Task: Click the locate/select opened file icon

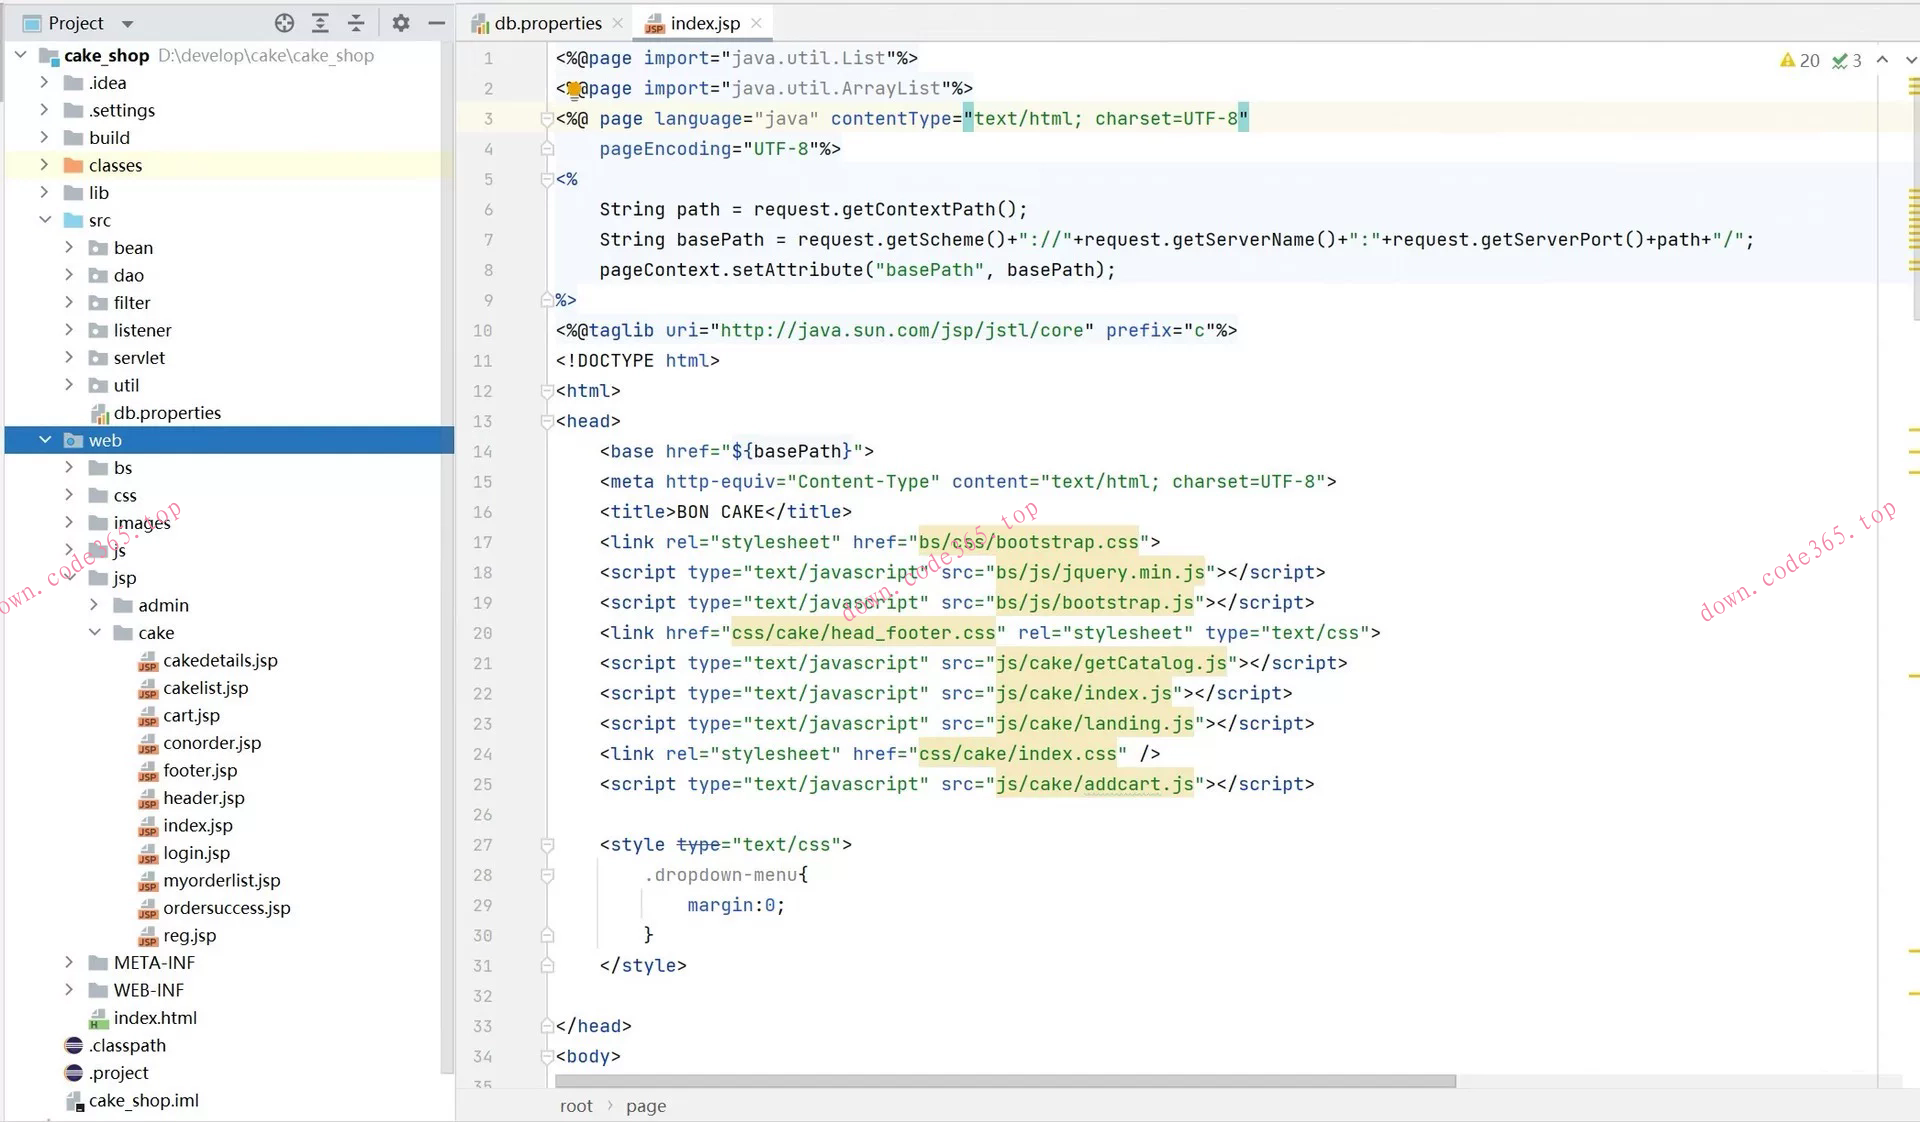Action: click(284, 23)
